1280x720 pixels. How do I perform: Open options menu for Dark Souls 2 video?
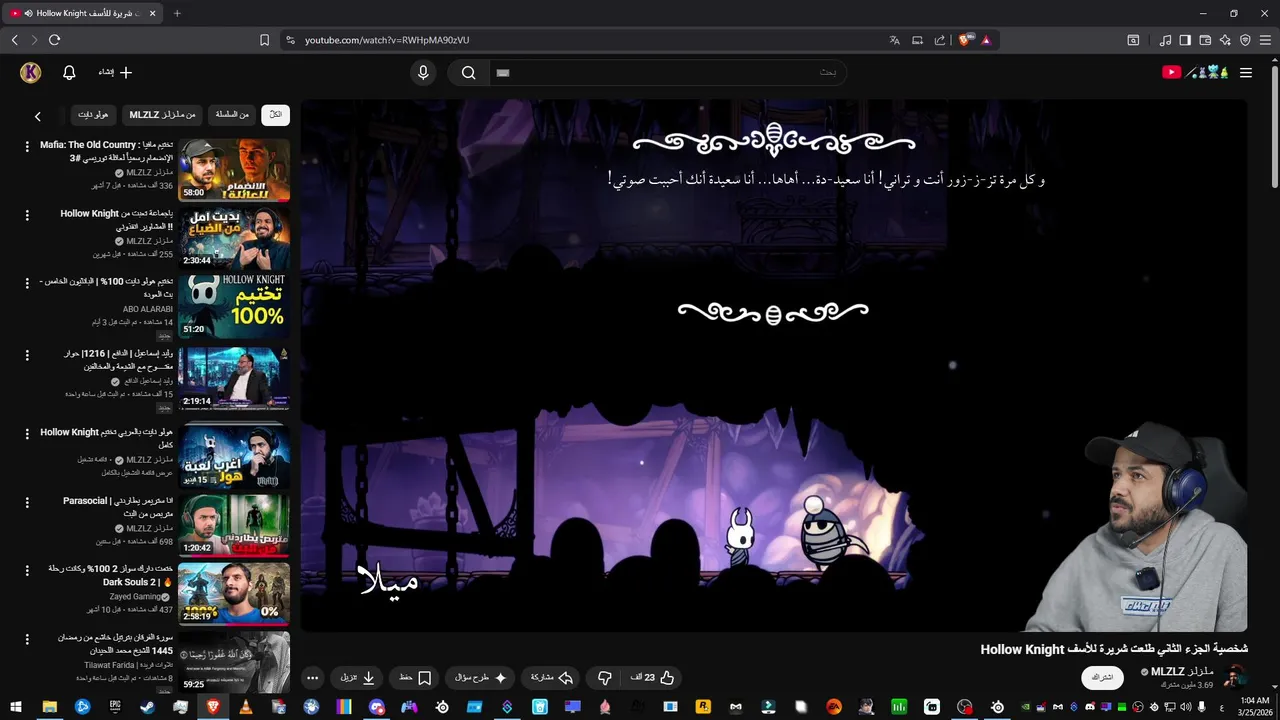click(x=27, y=569)
